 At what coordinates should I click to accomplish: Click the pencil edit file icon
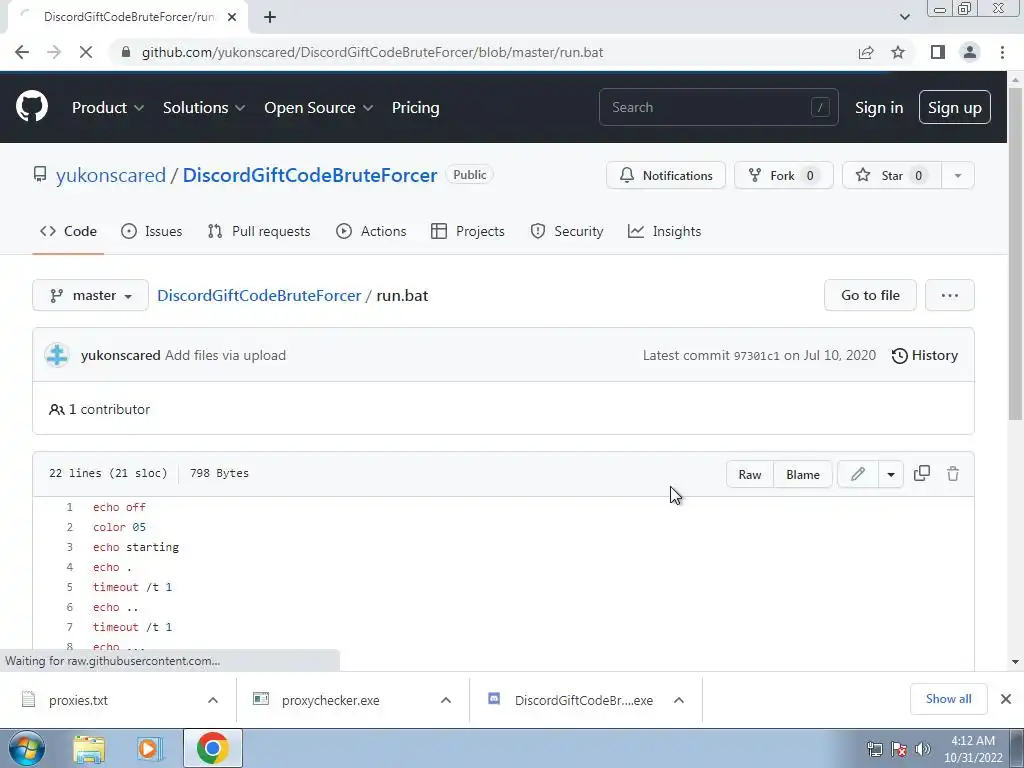tap(858, 475)
